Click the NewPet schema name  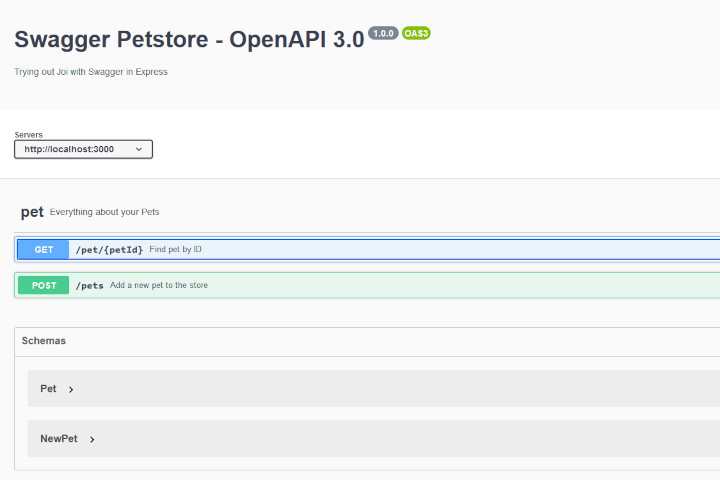(x=59, y=439)
